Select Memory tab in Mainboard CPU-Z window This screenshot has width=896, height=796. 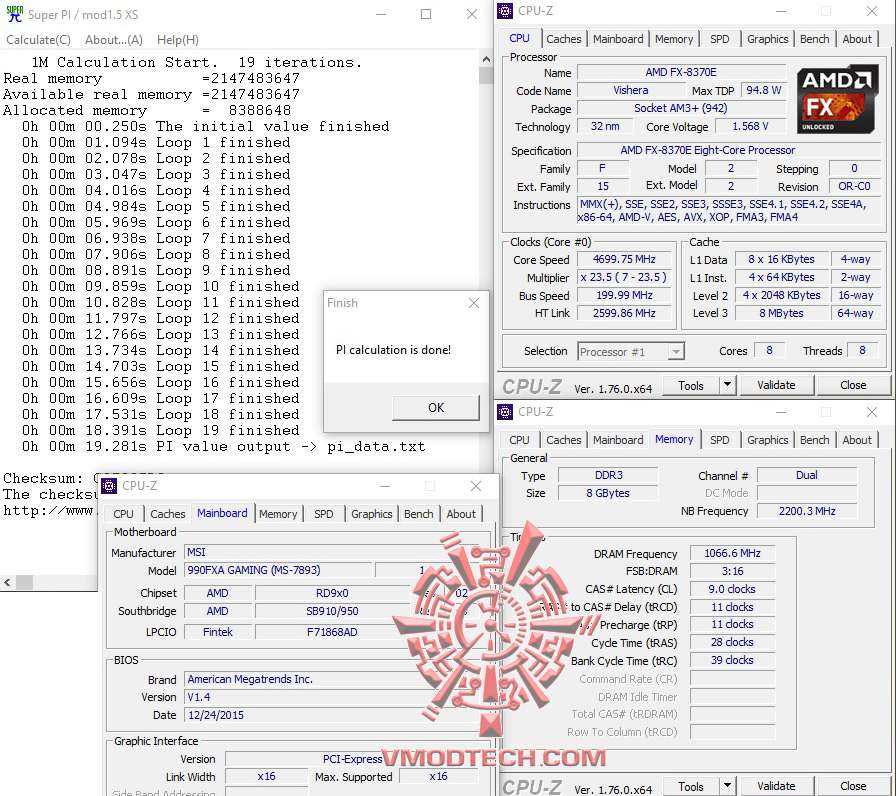click(278, 514)
